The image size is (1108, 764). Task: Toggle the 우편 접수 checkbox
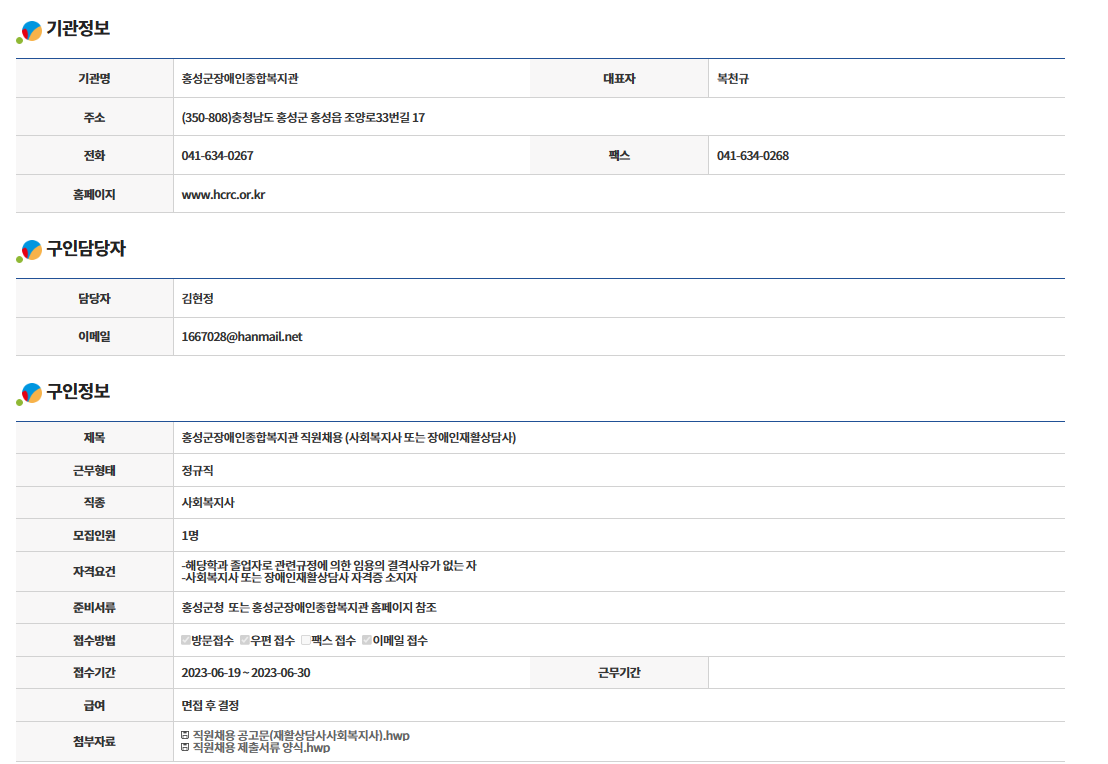245,640
